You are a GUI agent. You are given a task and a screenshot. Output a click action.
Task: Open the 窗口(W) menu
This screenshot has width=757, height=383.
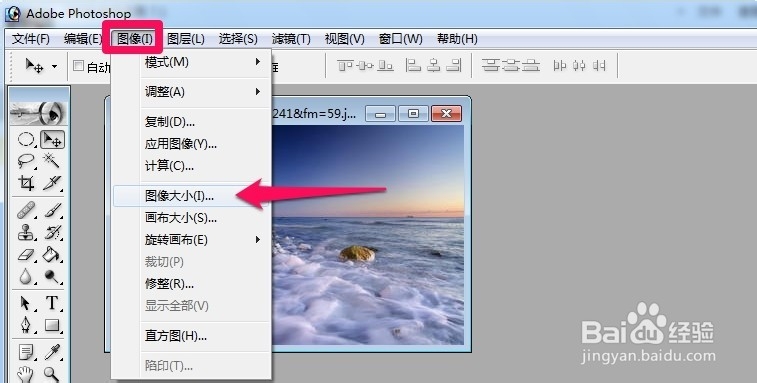(x=401, y=39)
